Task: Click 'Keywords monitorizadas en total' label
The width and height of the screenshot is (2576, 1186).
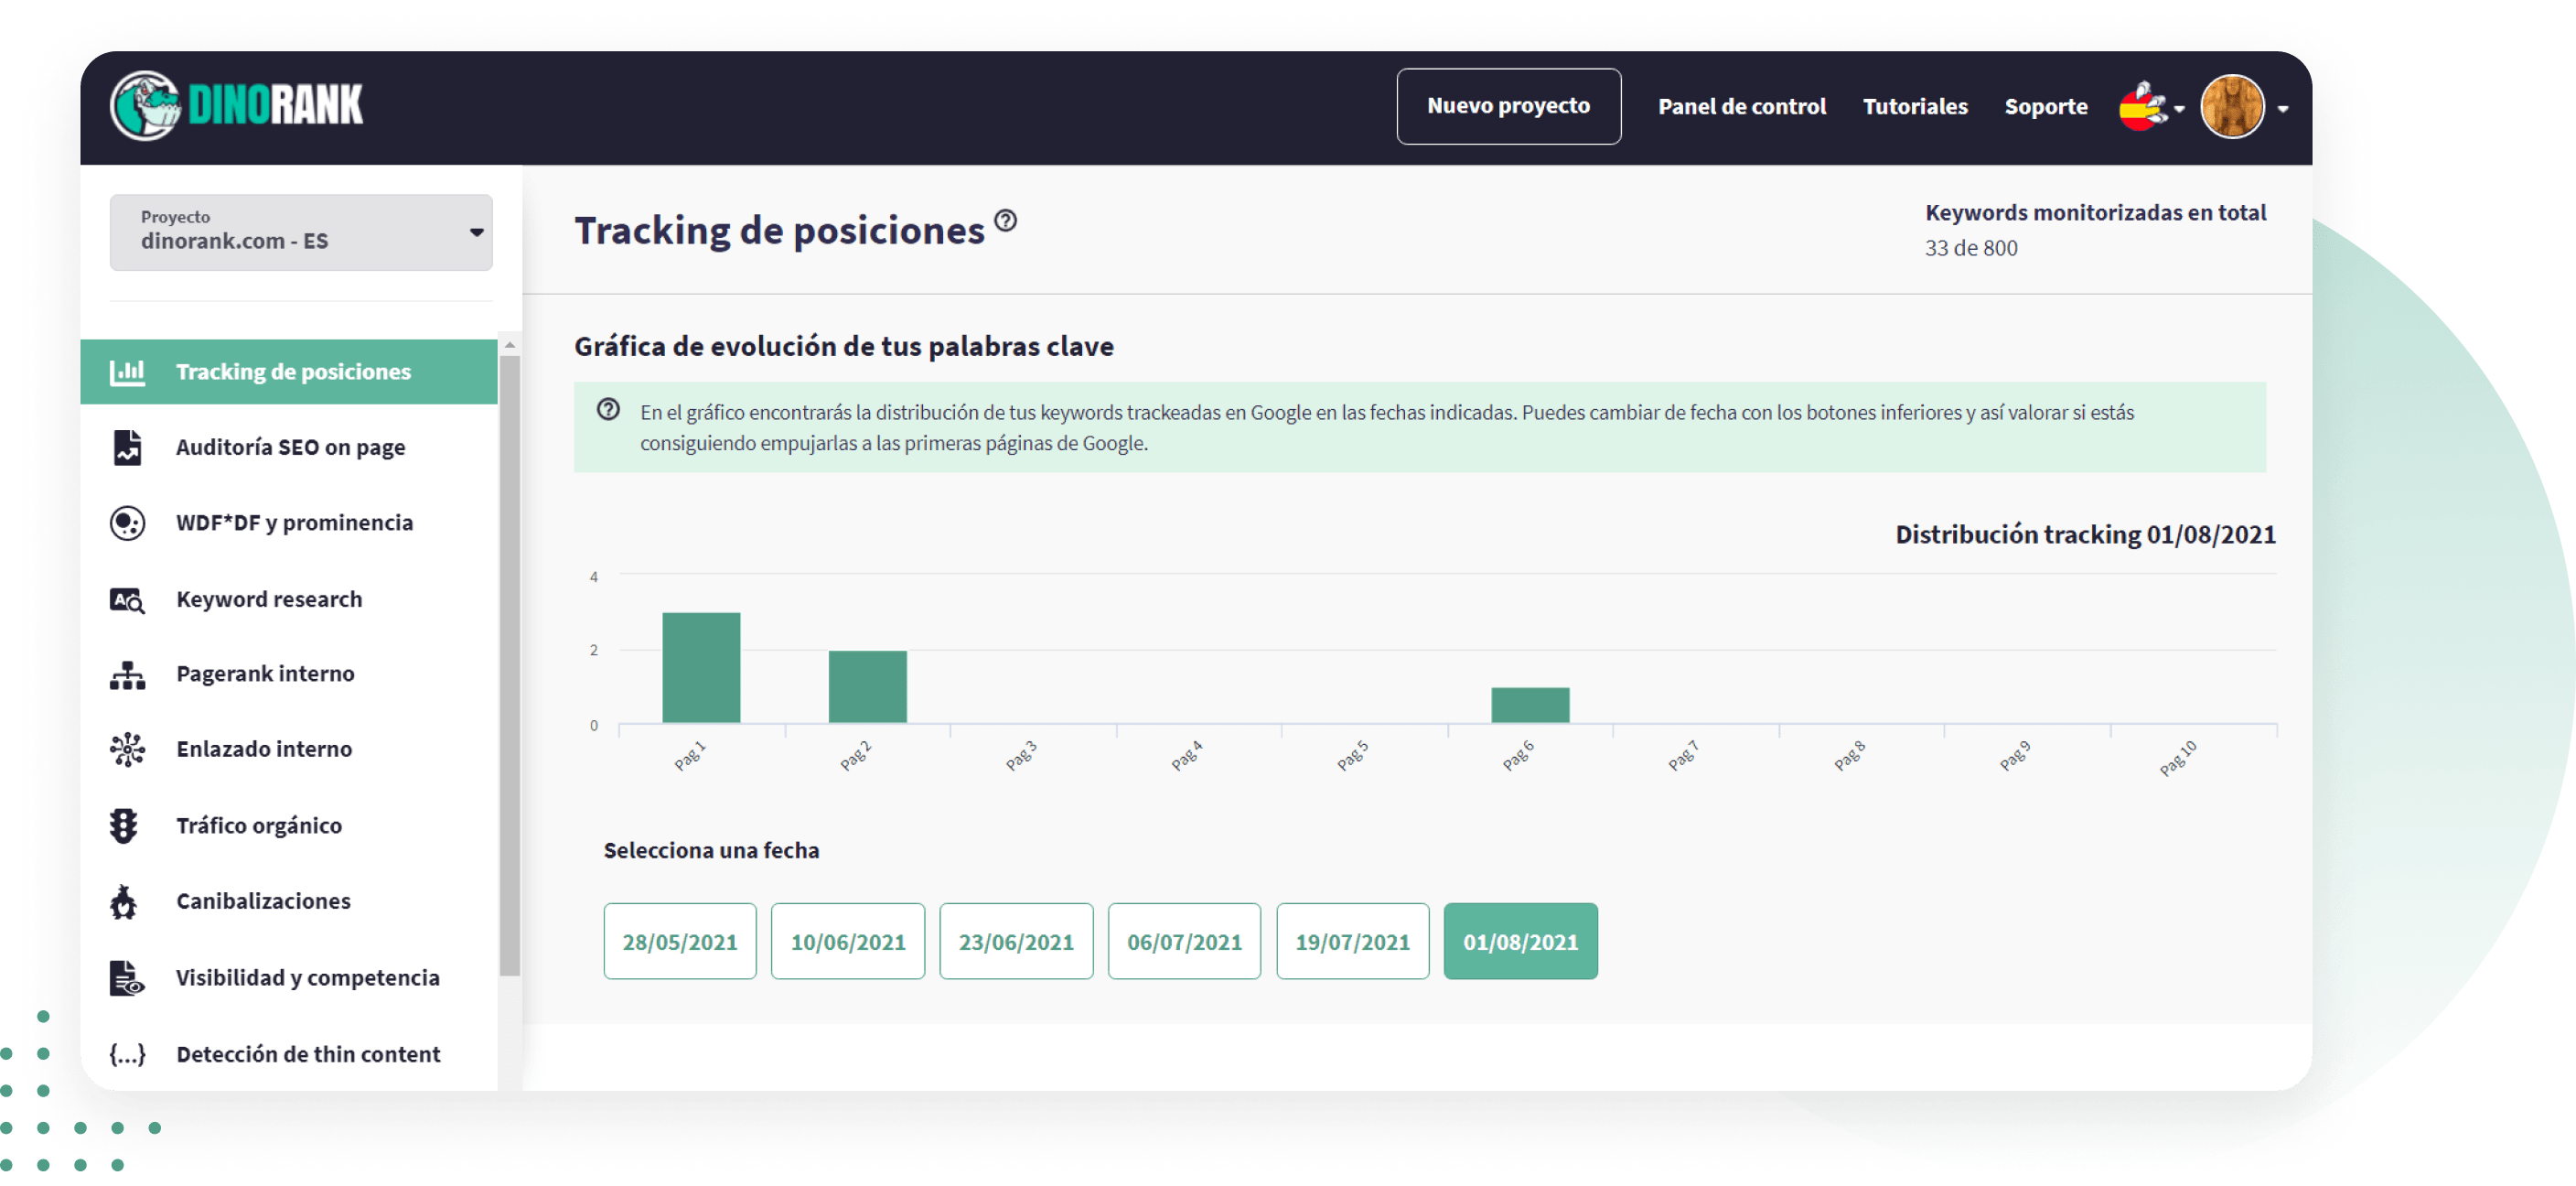Action: (x=2095, y=212)
